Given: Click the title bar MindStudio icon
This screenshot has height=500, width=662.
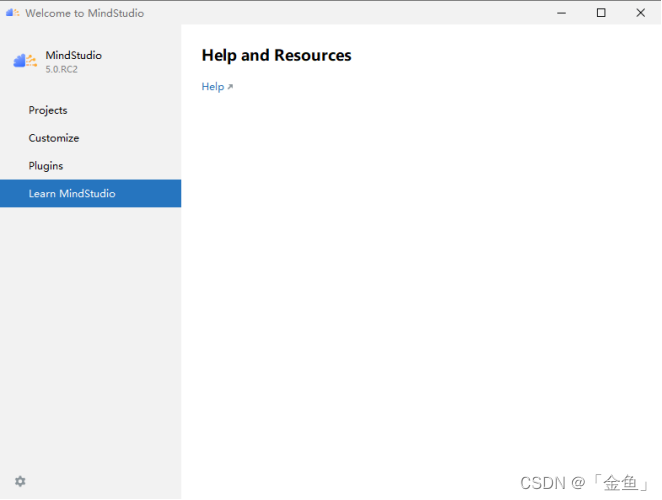Looking at the screenshot, I should pyautogui.click(x=13, y=13).
